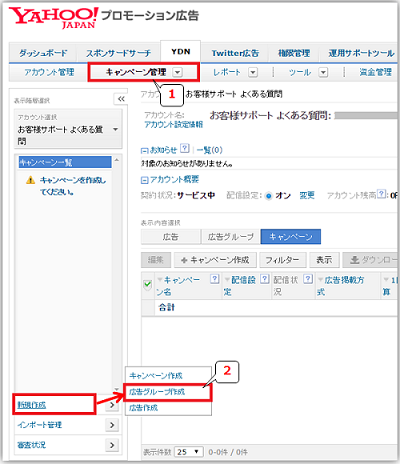The height and width of the screenshot is (464, 400).
Task: Open the レポート dropdown arrow
Action: tap(253, 72)
